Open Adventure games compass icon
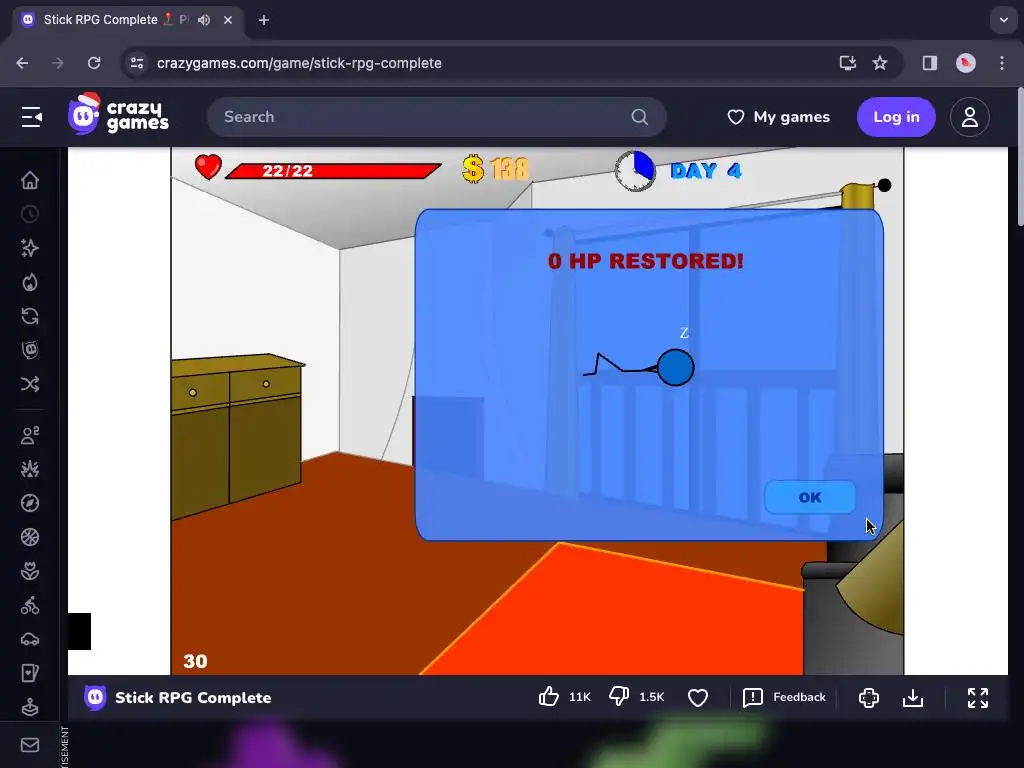The height and width of the screenshot is (768, 1024). [x=30, y=503]
